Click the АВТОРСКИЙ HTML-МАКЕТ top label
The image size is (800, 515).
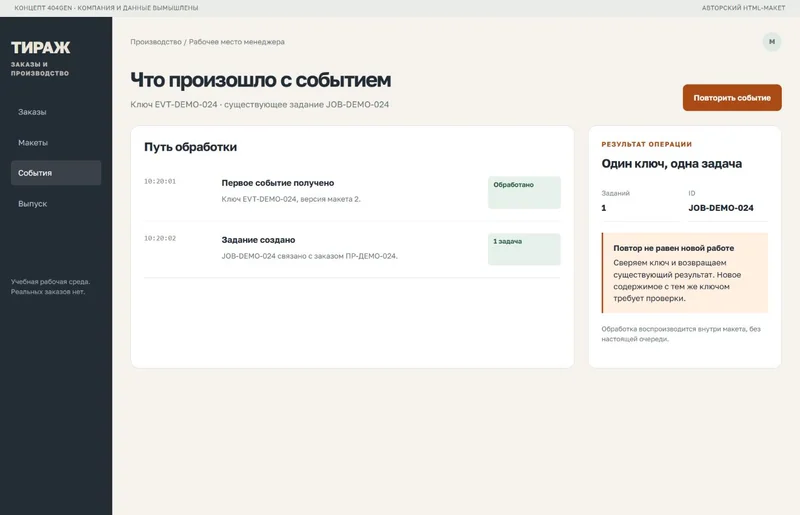point(743,8)
